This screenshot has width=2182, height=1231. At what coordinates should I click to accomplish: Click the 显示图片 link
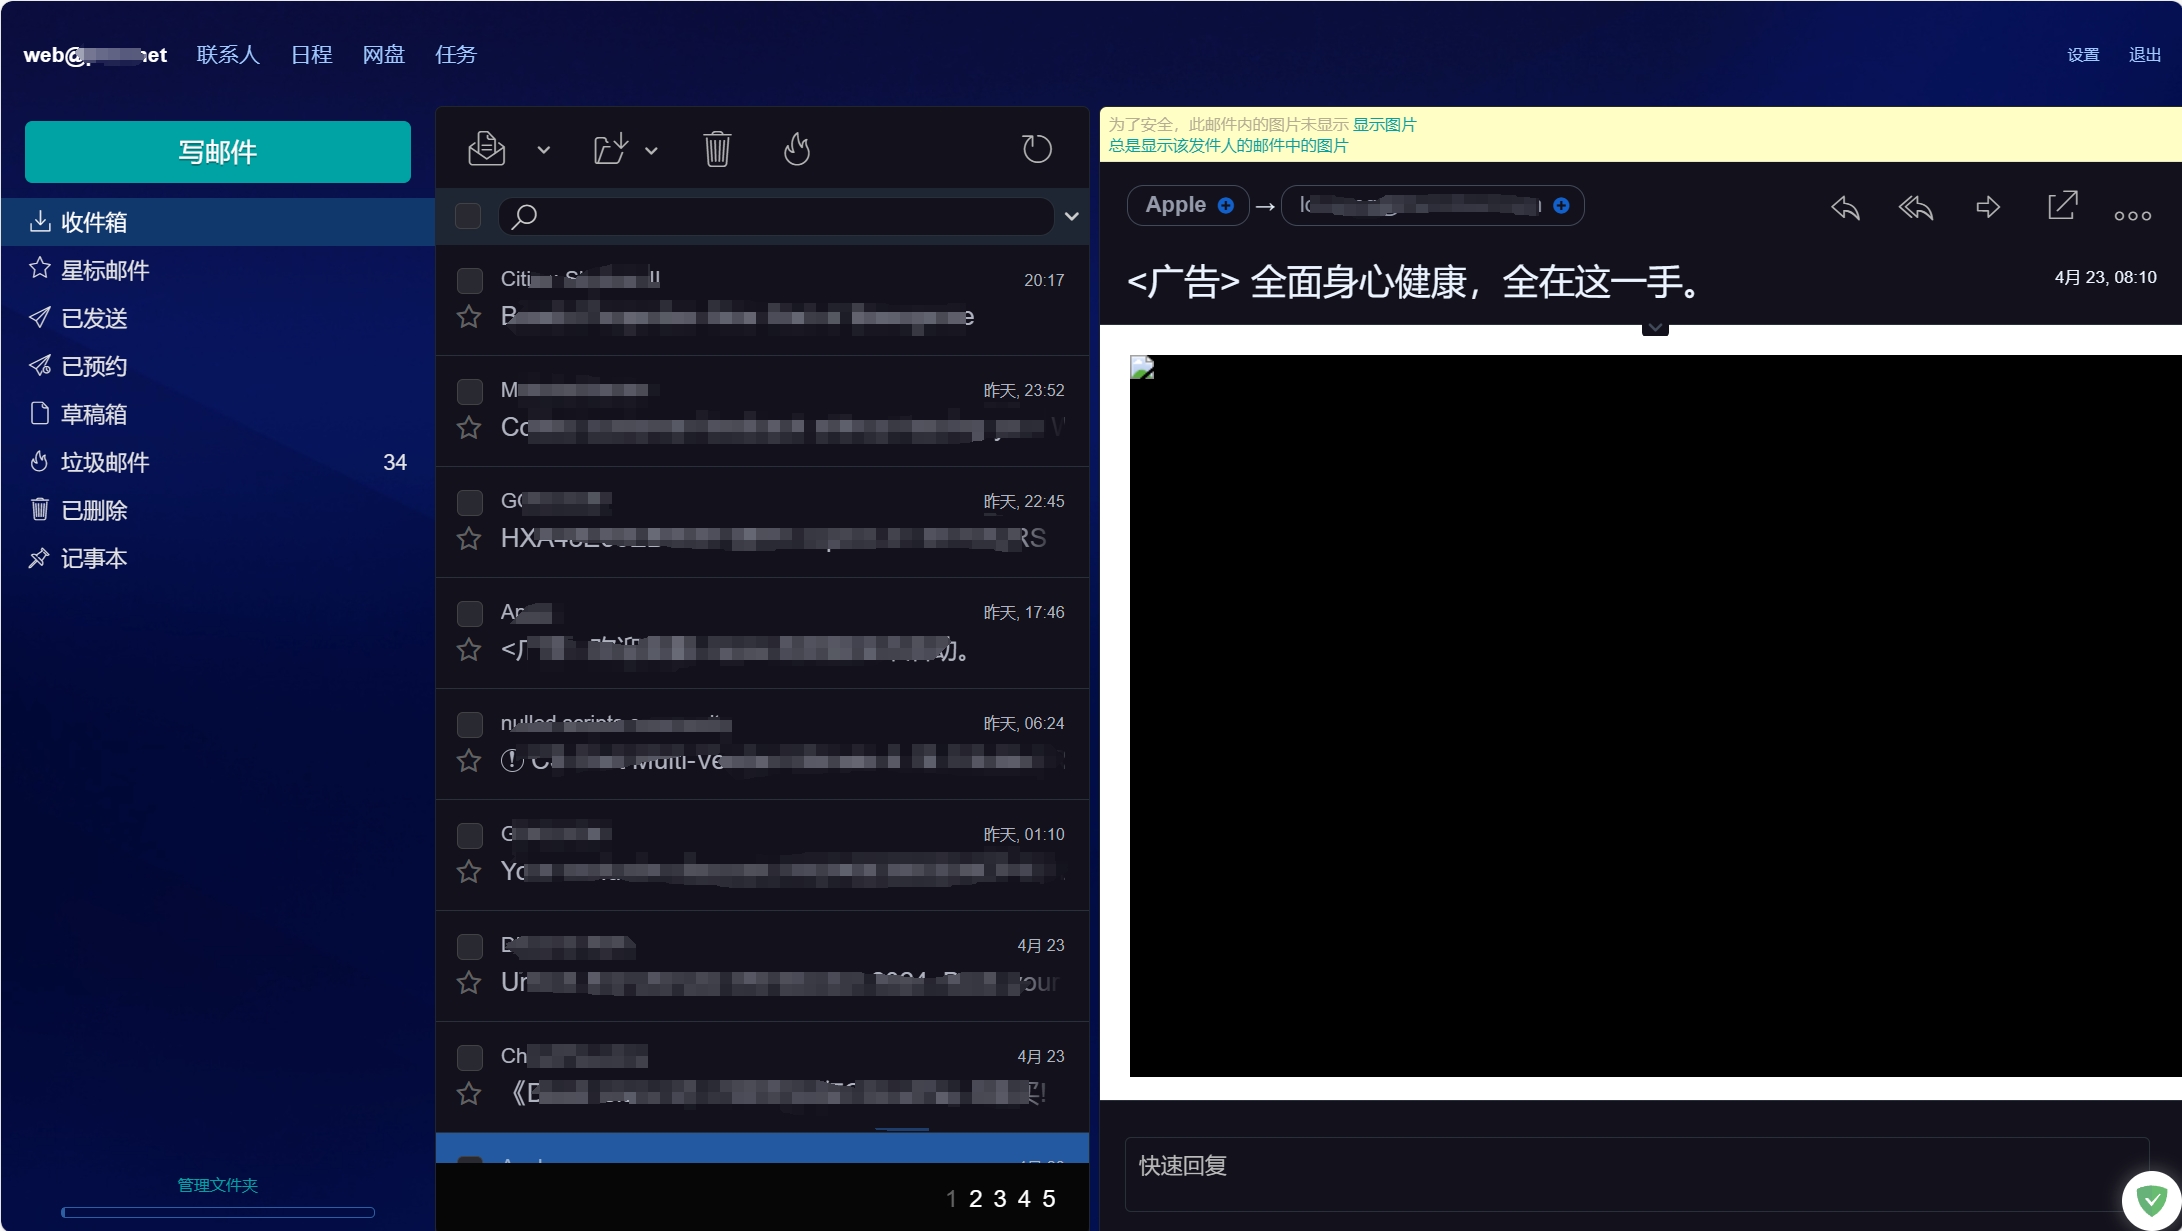tap(1384, 125)
